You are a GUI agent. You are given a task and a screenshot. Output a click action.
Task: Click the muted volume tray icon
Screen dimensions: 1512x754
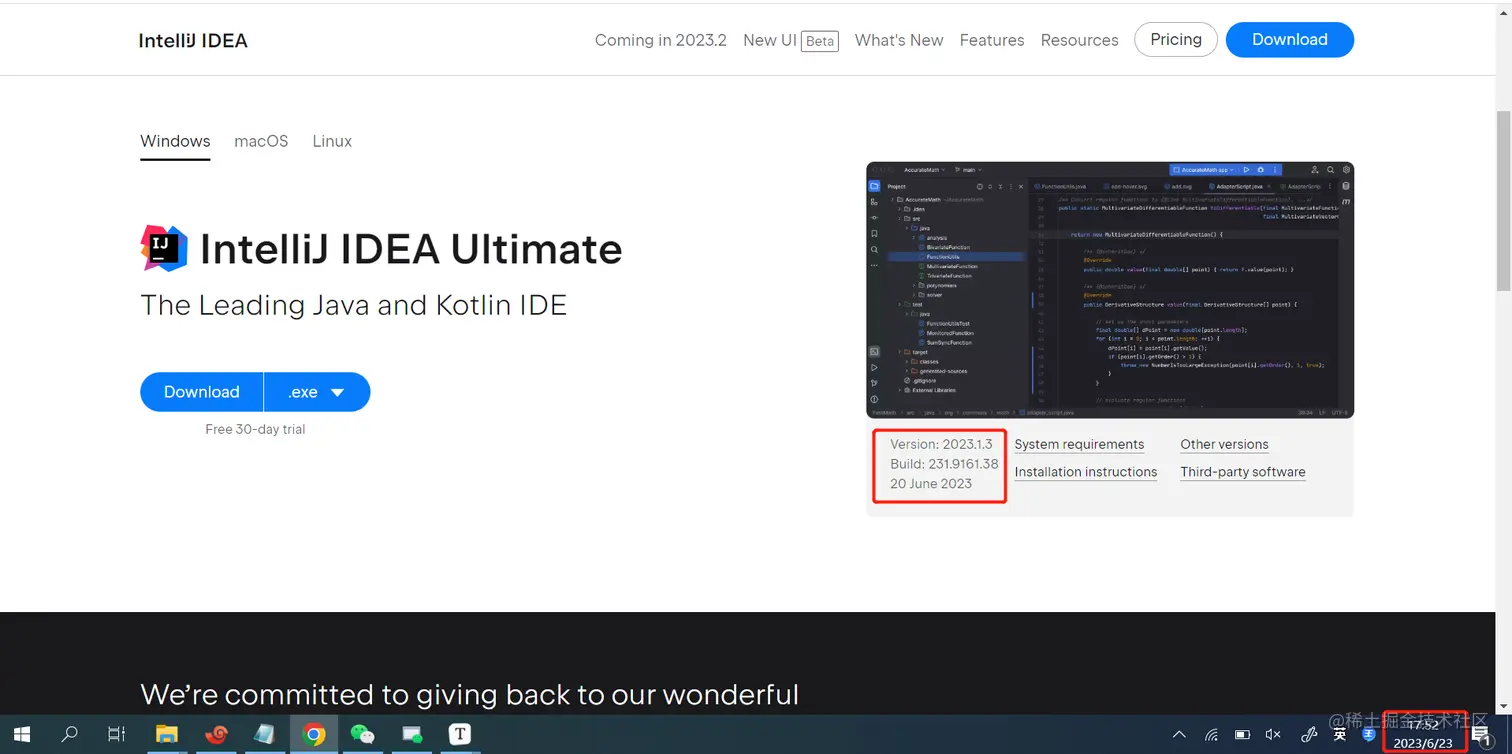tap(1273, 735)
